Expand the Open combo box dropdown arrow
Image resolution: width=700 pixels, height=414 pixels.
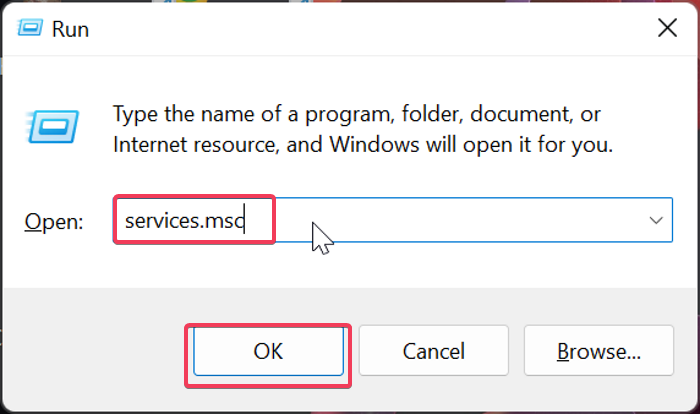point(656,219)
